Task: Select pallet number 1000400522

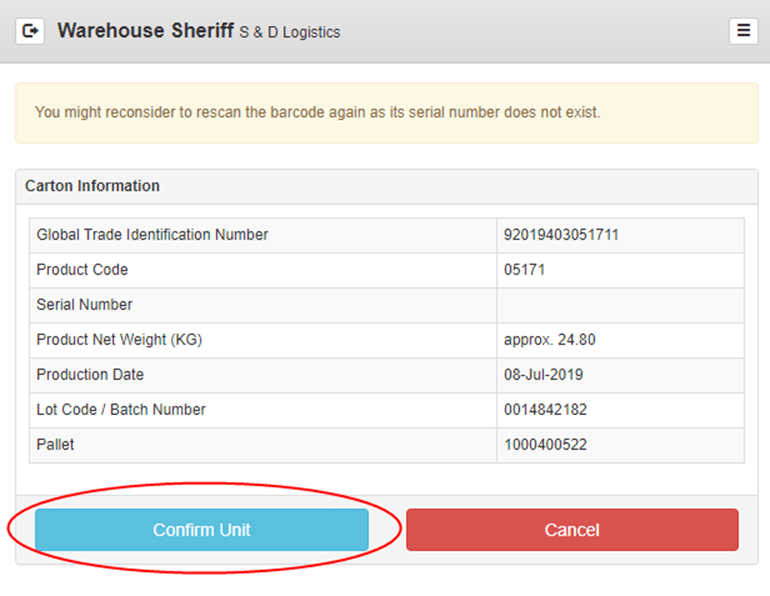Action: (546, 445)
